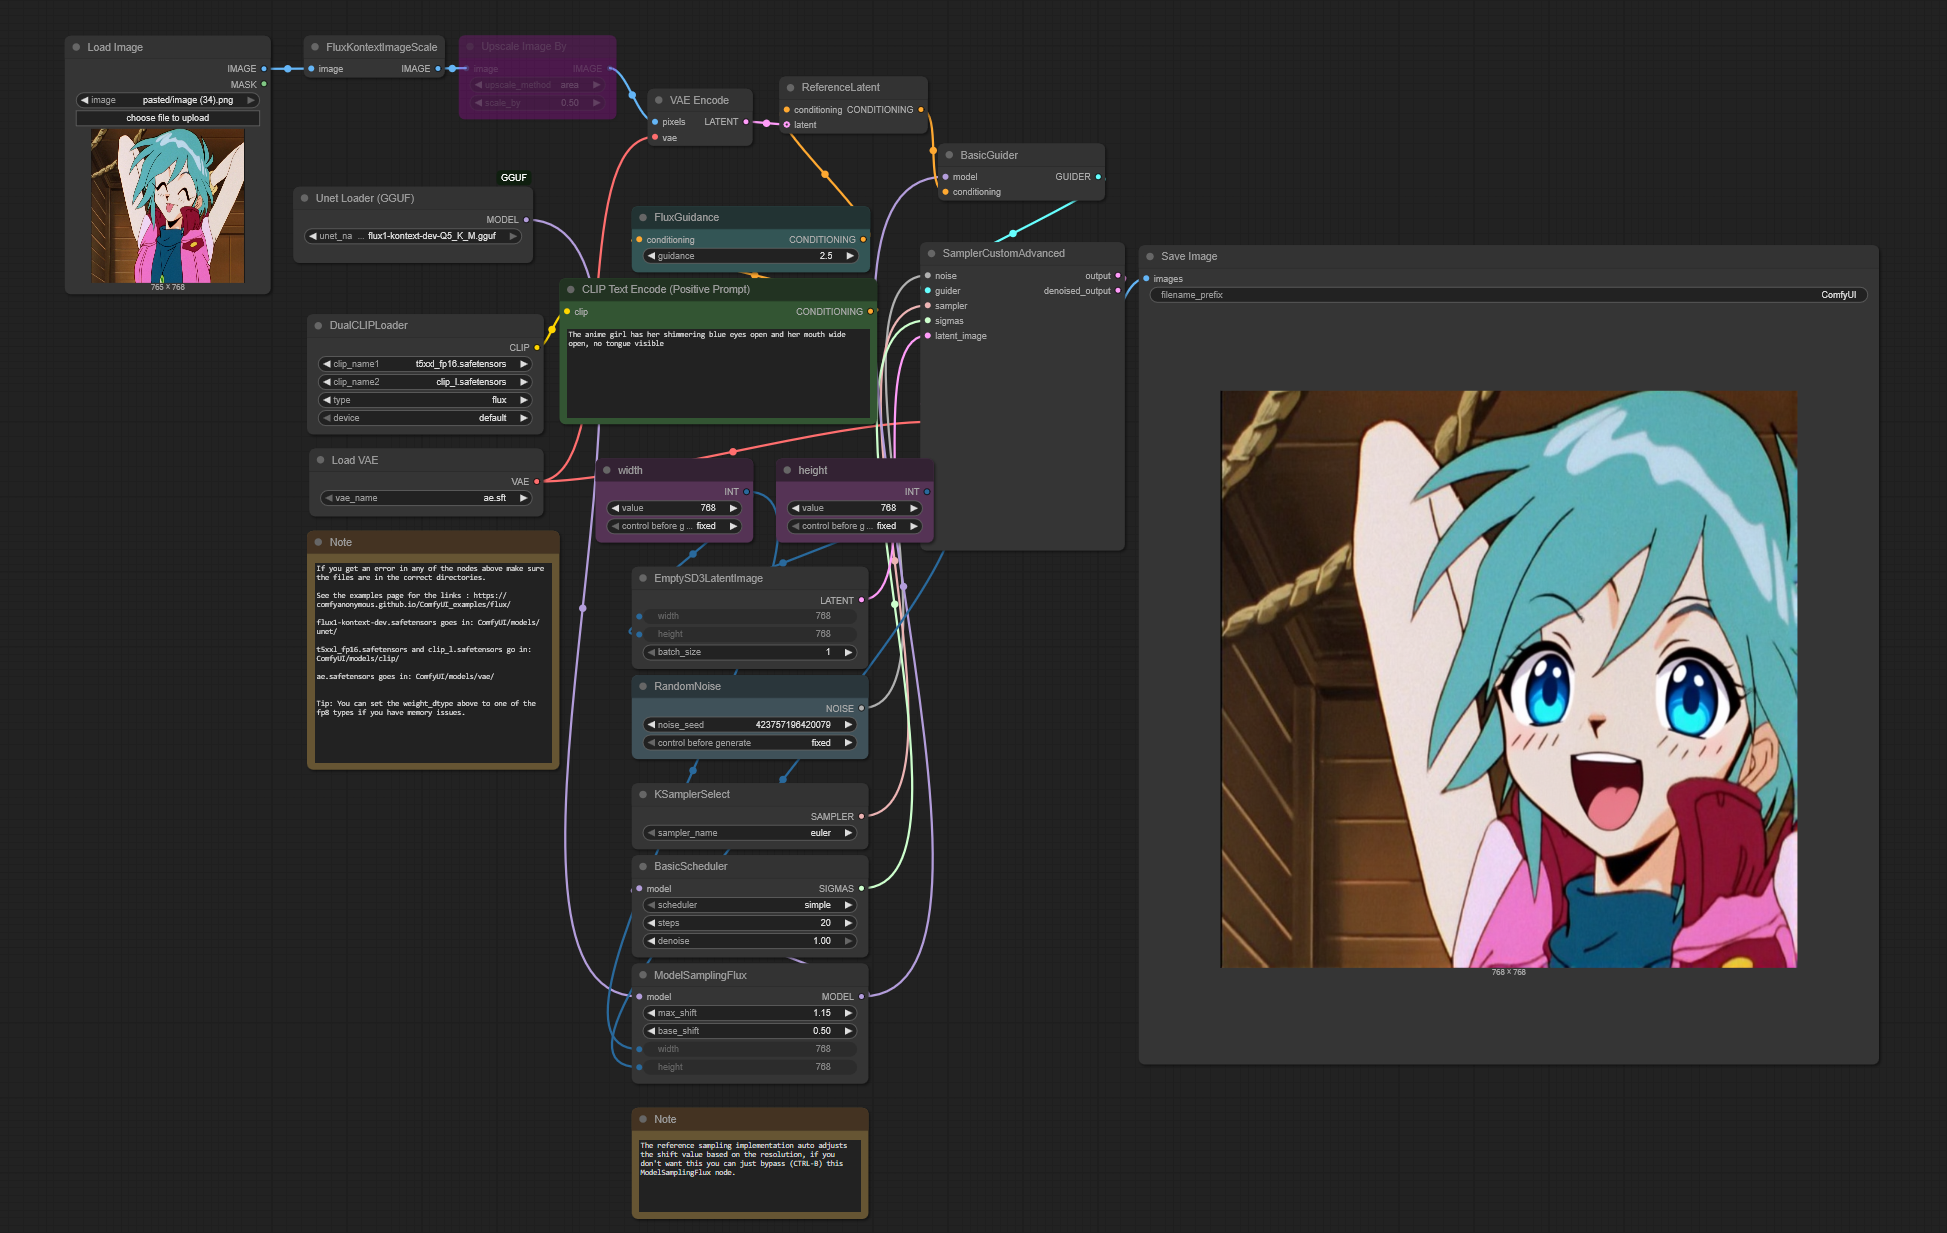
Task: Toggle control before generate on RandomNoise
Action: click(x=750, y=743)
